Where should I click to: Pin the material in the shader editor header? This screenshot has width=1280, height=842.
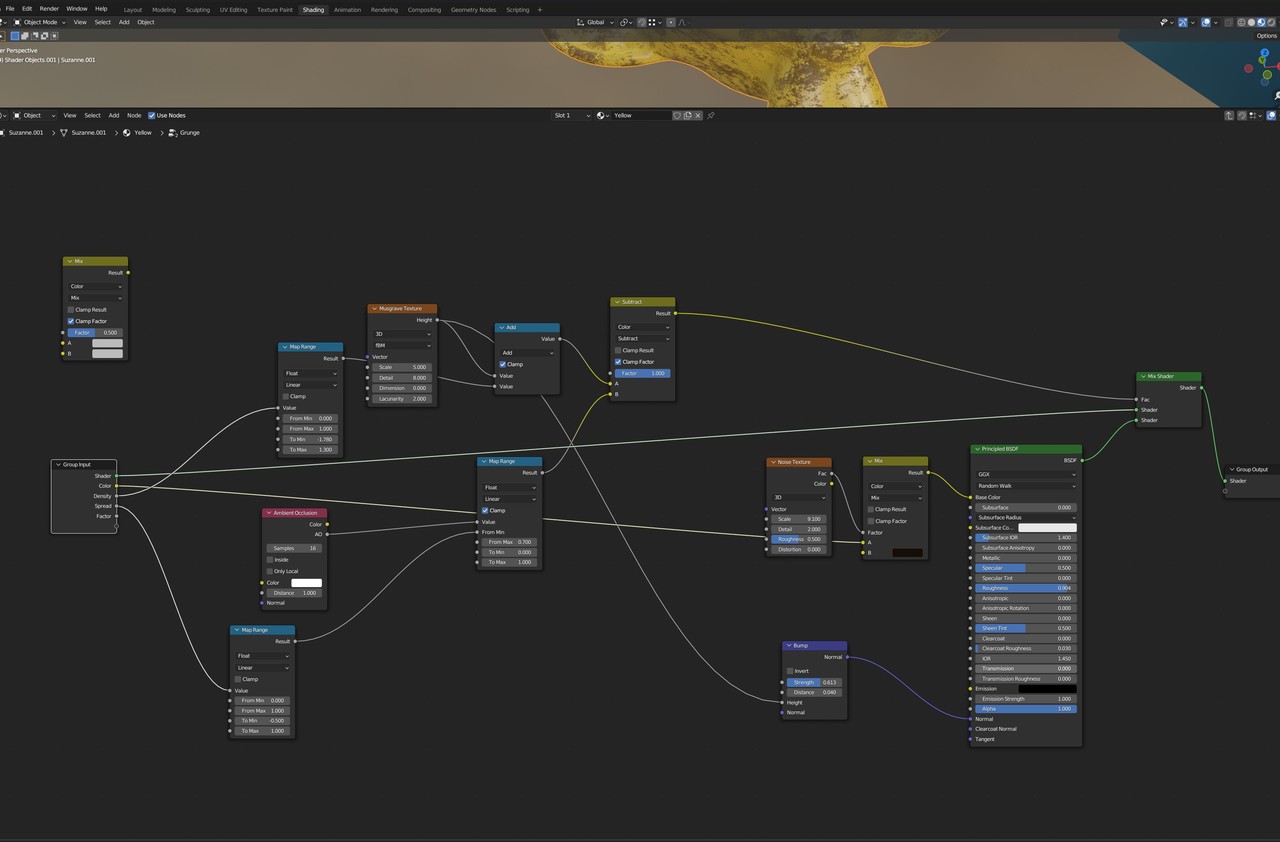(x=711, y=115)
